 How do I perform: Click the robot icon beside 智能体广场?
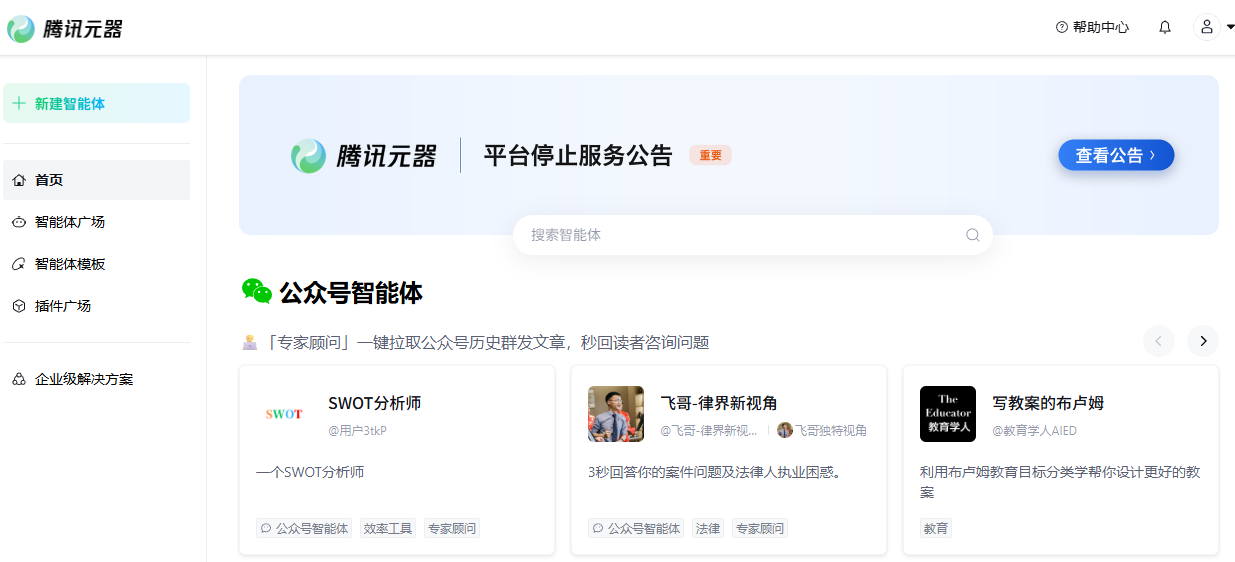19,222
